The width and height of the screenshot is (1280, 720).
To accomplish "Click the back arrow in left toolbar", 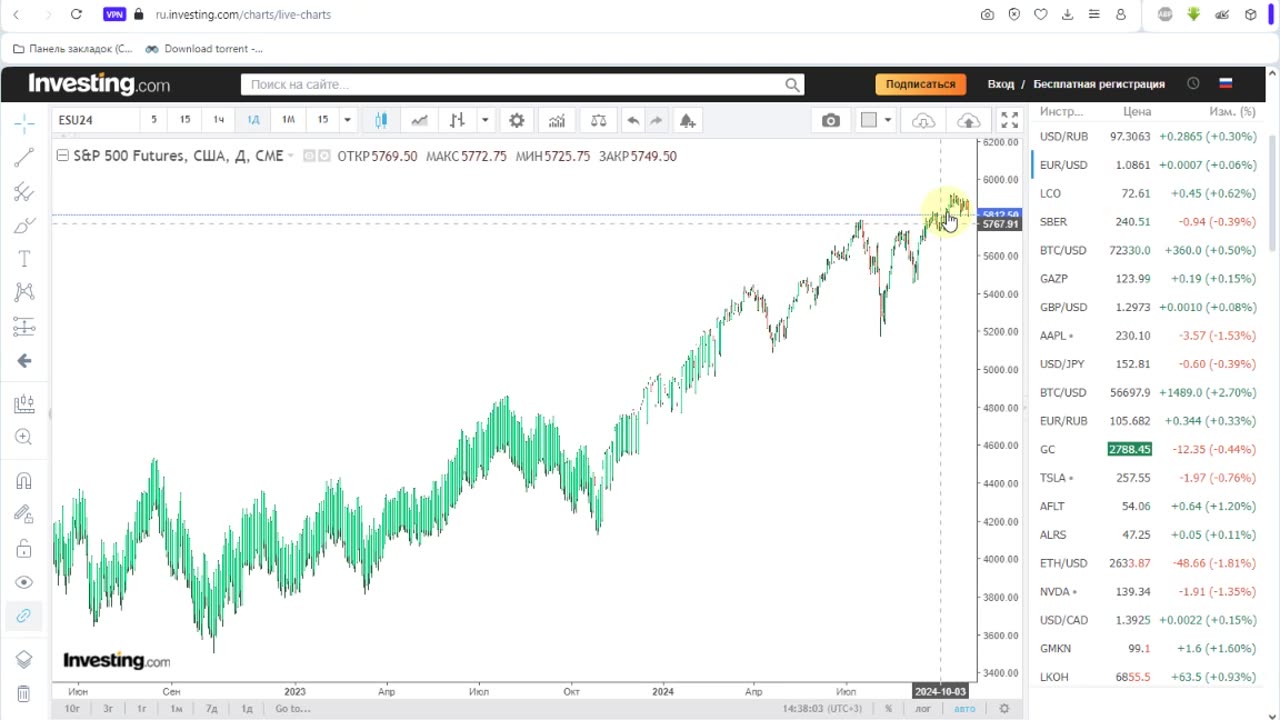I will pos(24,361).
